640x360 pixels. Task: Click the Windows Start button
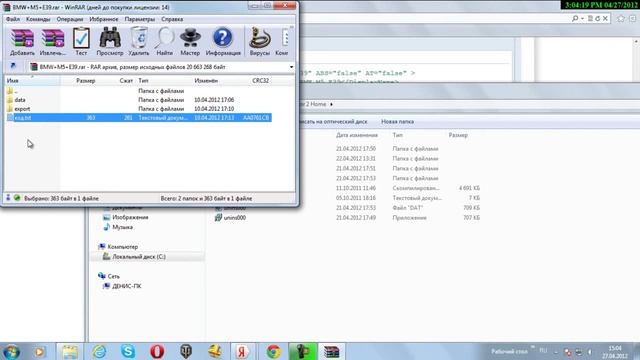[11, 351]
